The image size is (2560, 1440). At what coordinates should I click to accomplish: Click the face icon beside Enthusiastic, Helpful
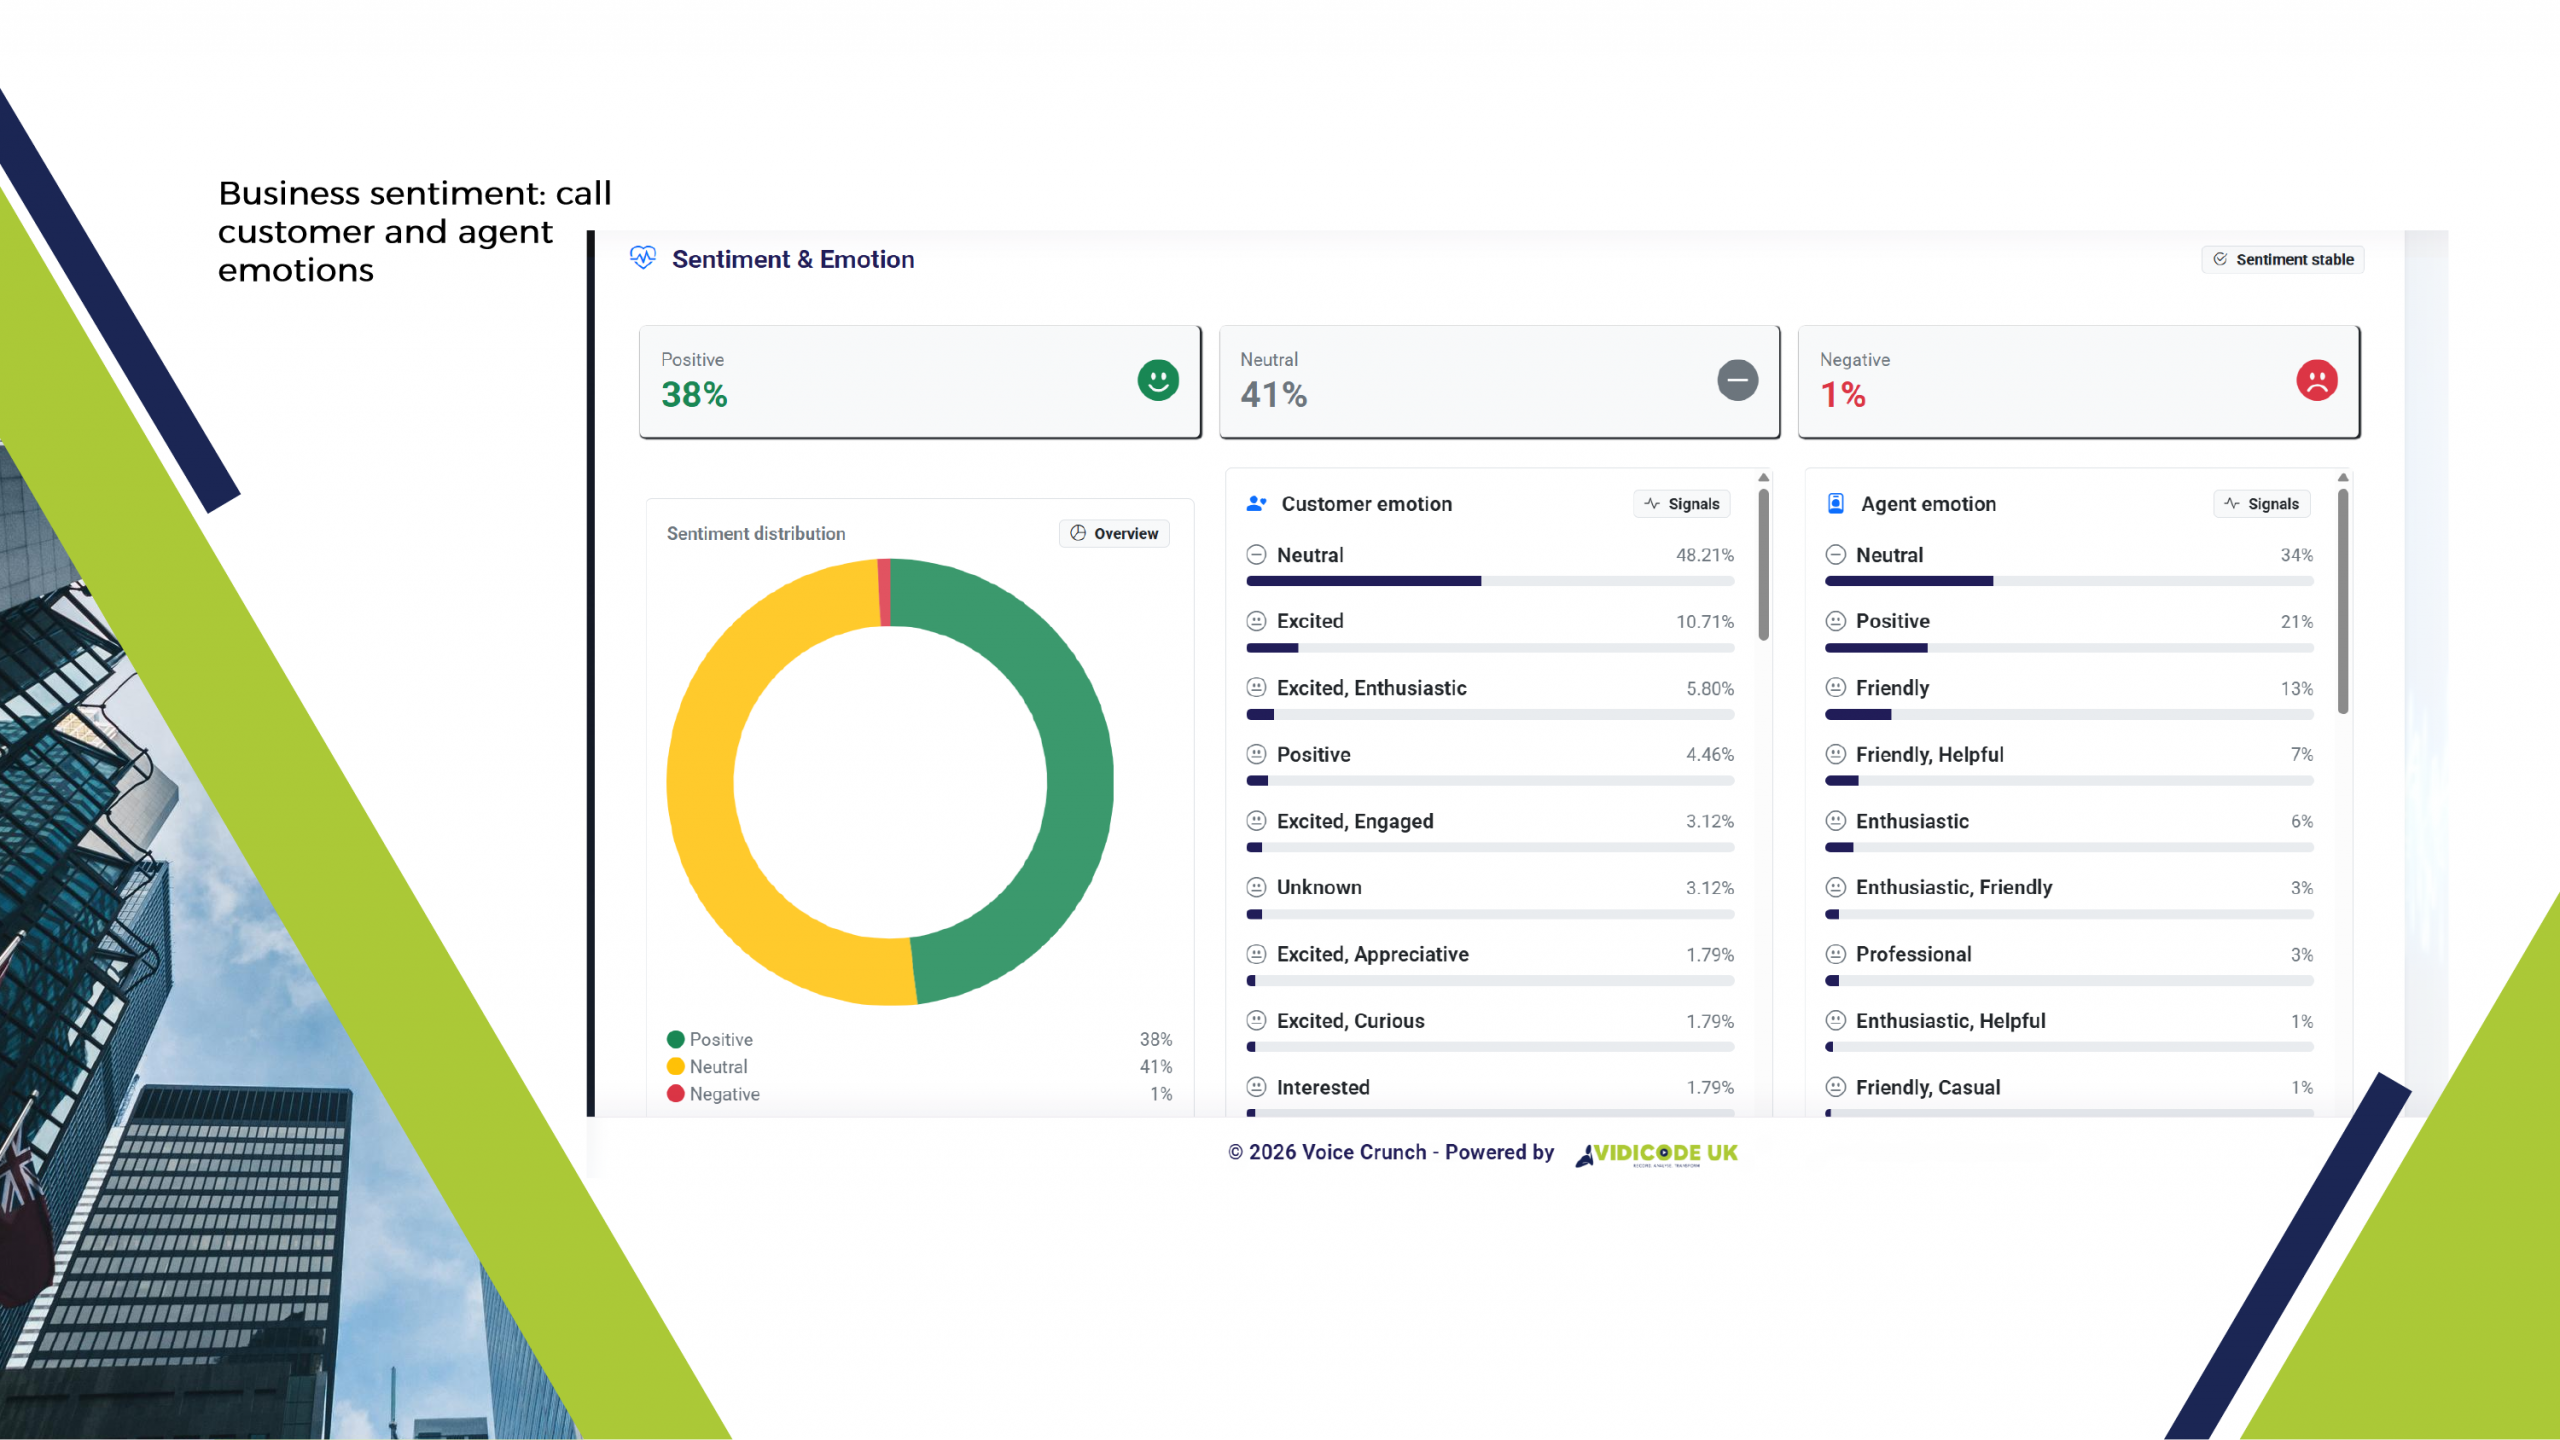(1835, 1020)
